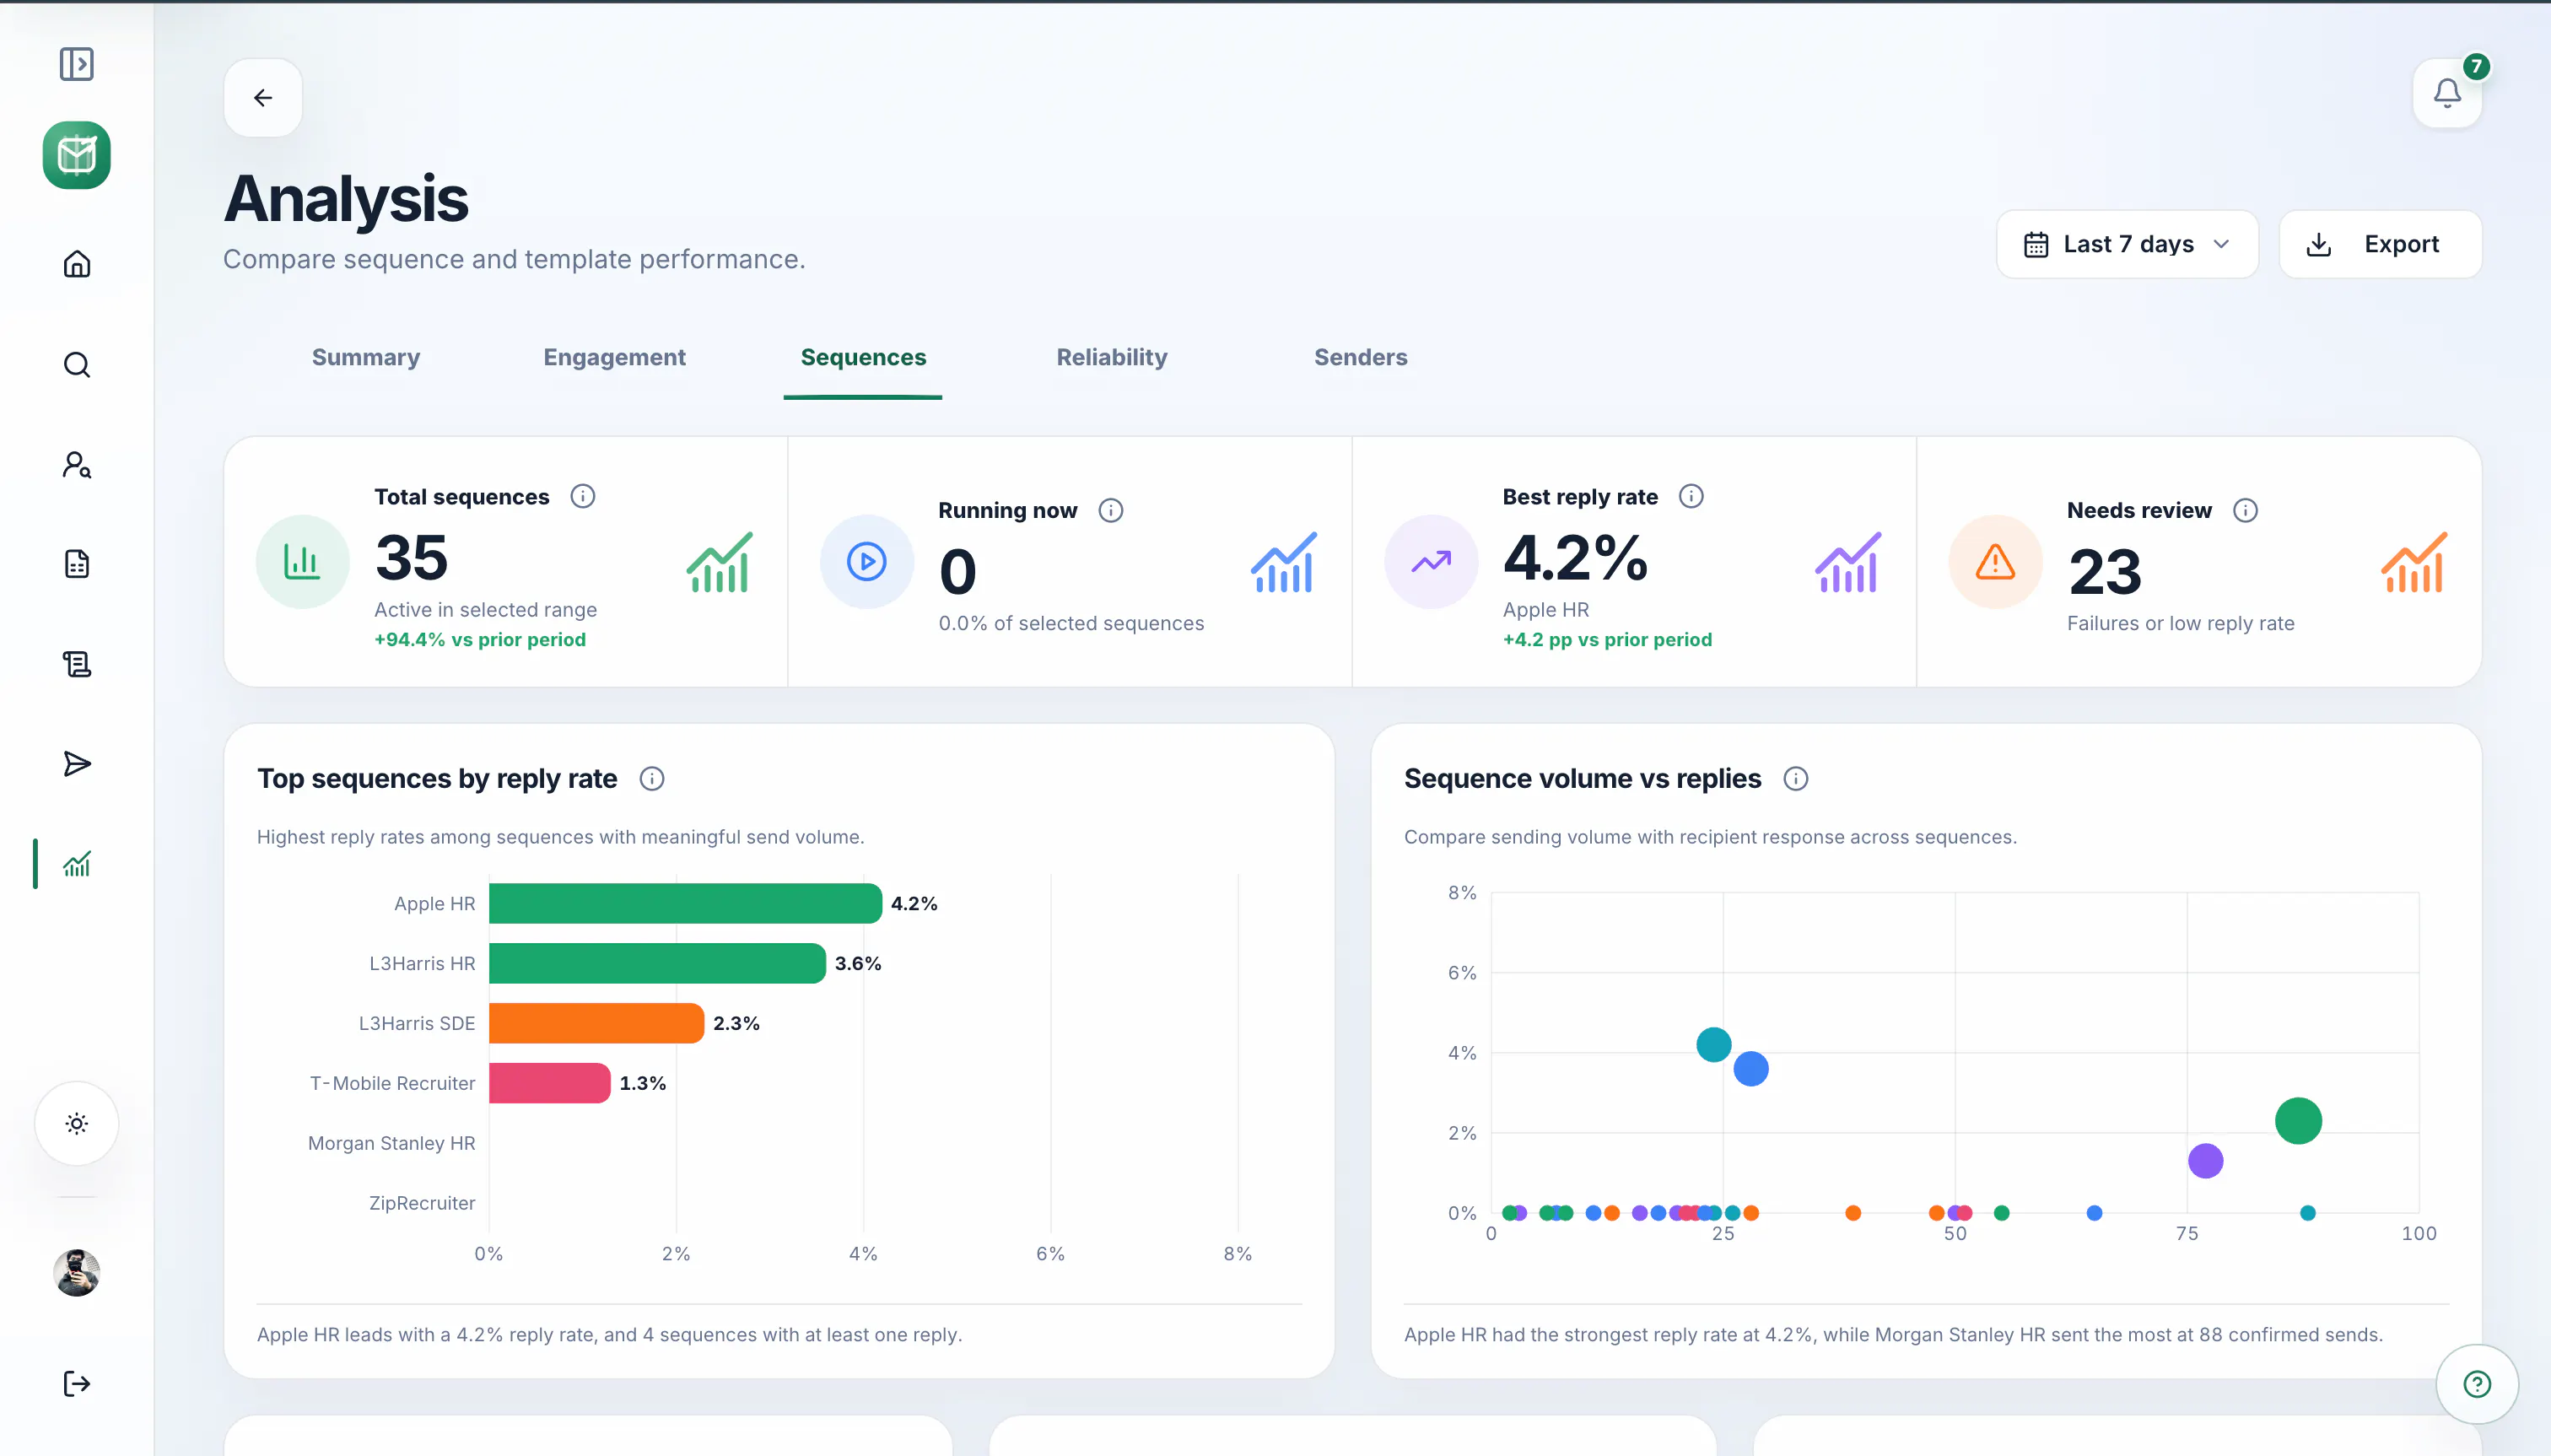Export the analysis report

(x=2380, y=244)
